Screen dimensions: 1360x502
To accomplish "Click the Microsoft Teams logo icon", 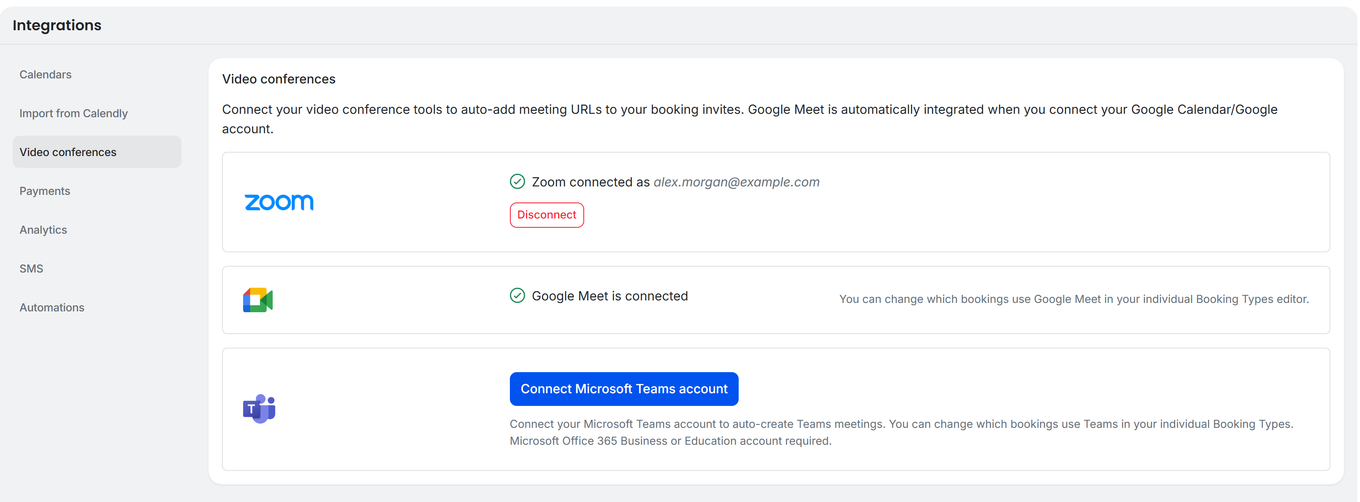I will point(259,409).
